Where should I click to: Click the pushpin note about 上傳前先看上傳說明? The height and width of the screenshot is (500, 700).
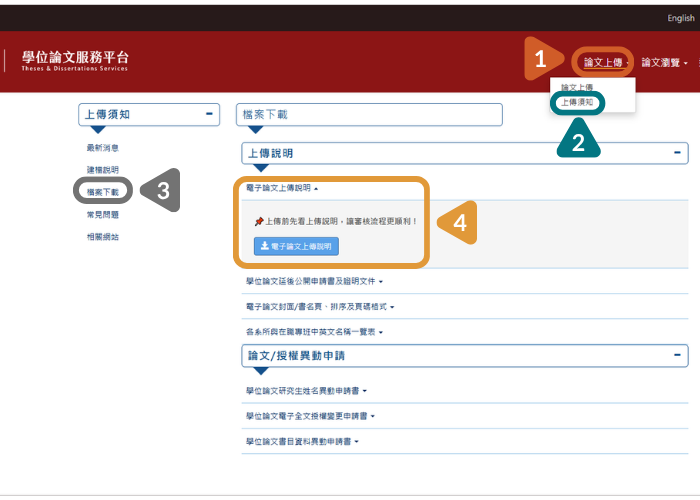coord(336,221)
